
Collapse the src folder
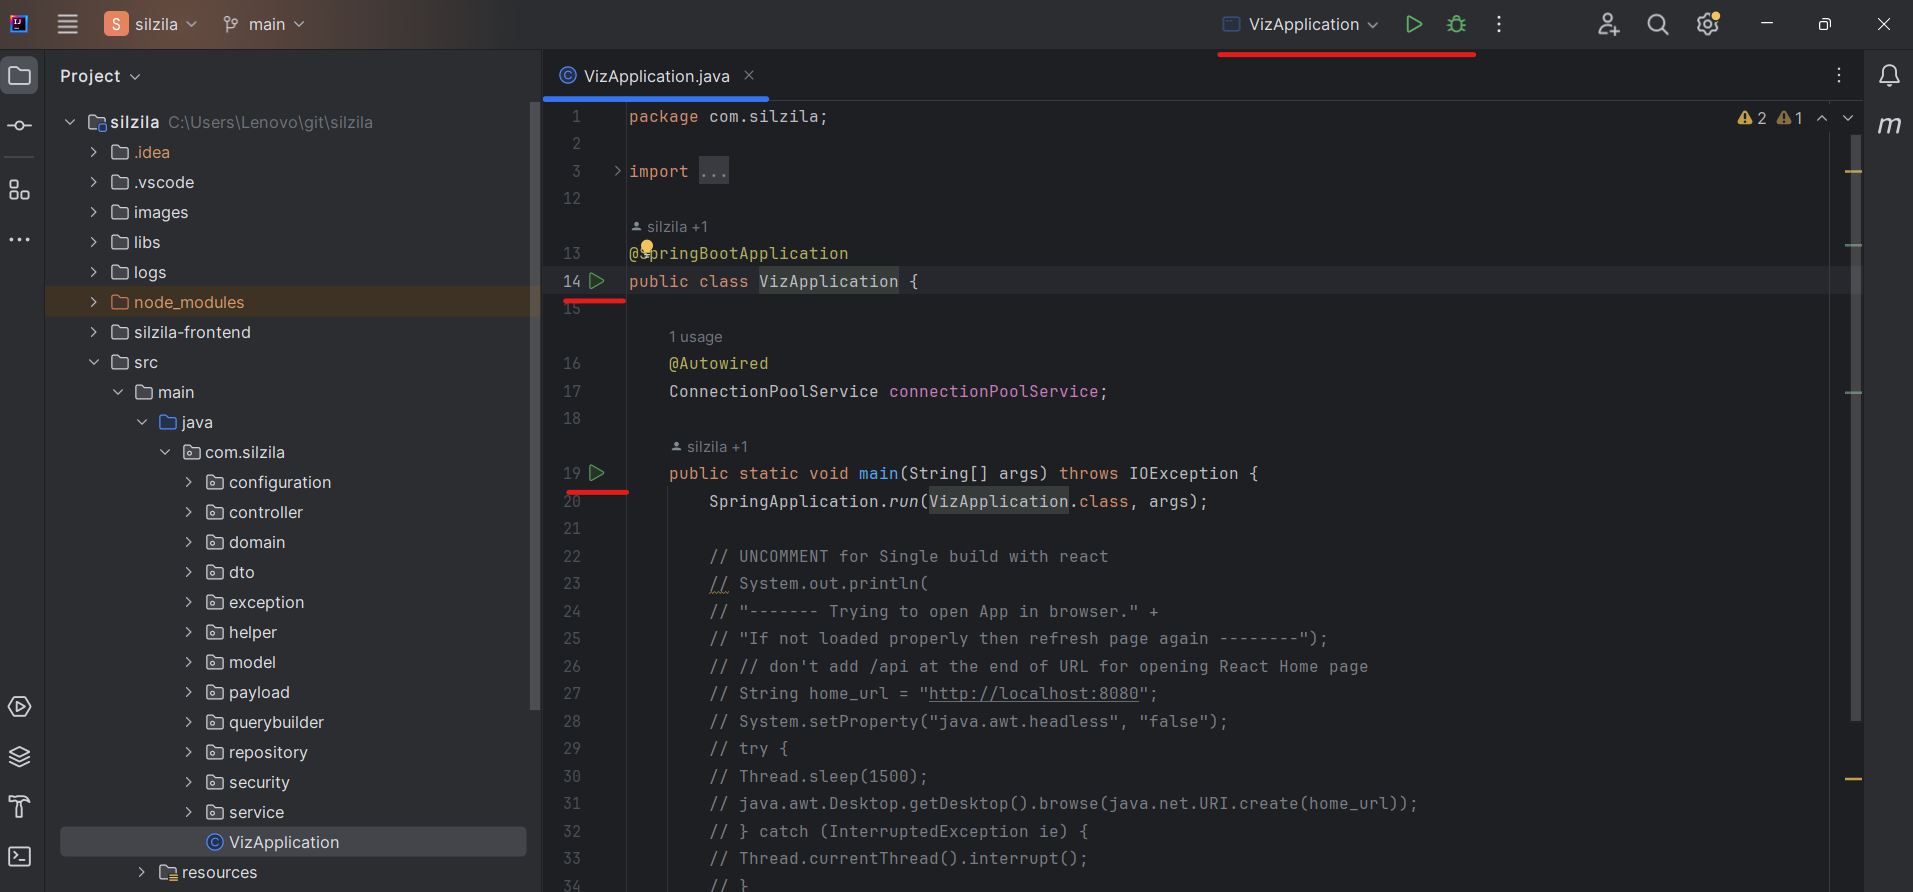coord(94,362)
